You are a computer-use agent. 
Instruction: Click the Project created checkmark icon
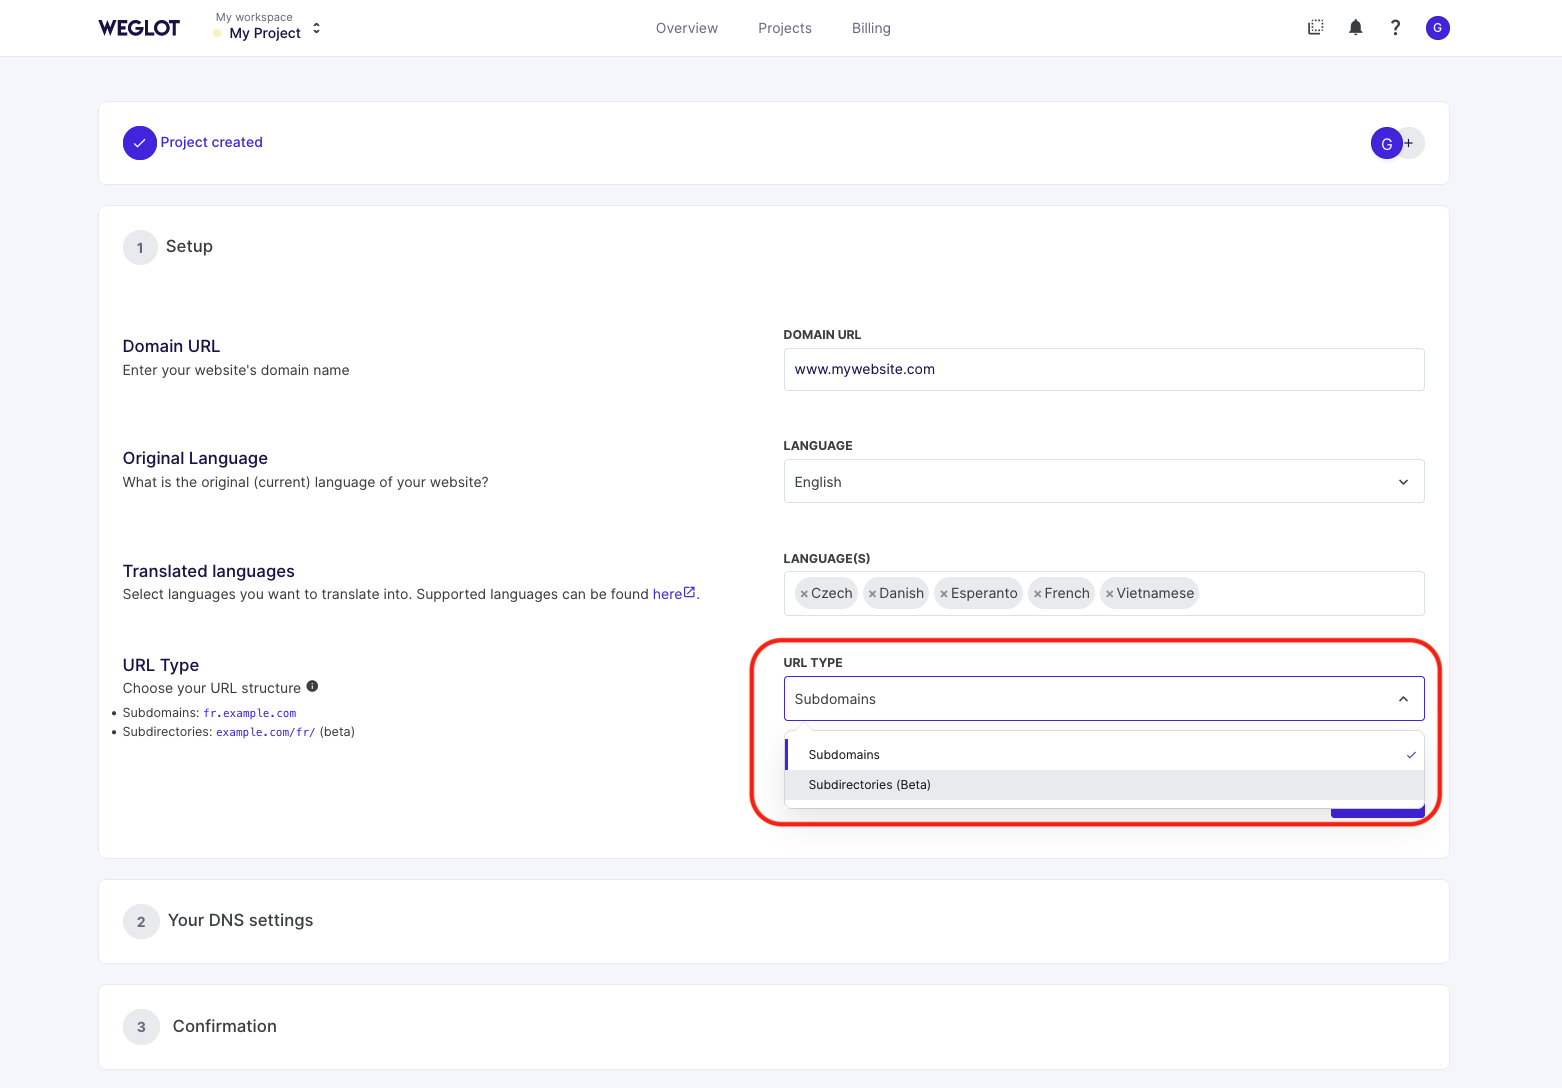coord(139,142)
